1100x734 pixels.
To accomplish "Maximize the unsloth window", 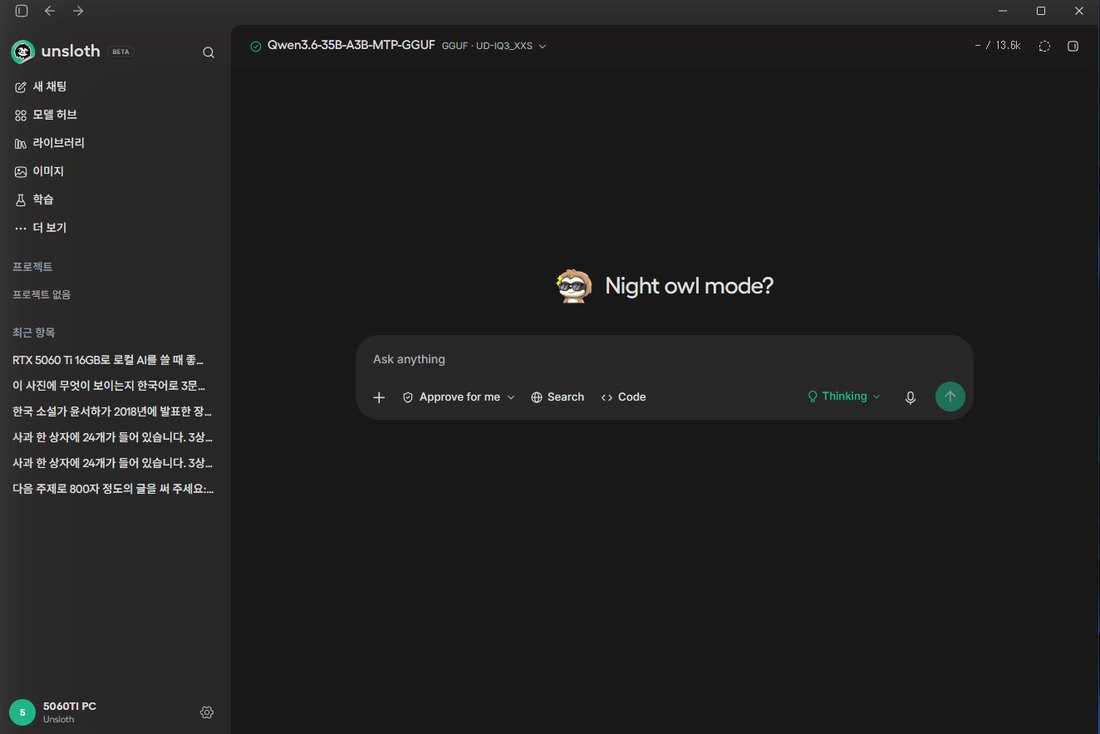I will tap(1041, 11).
